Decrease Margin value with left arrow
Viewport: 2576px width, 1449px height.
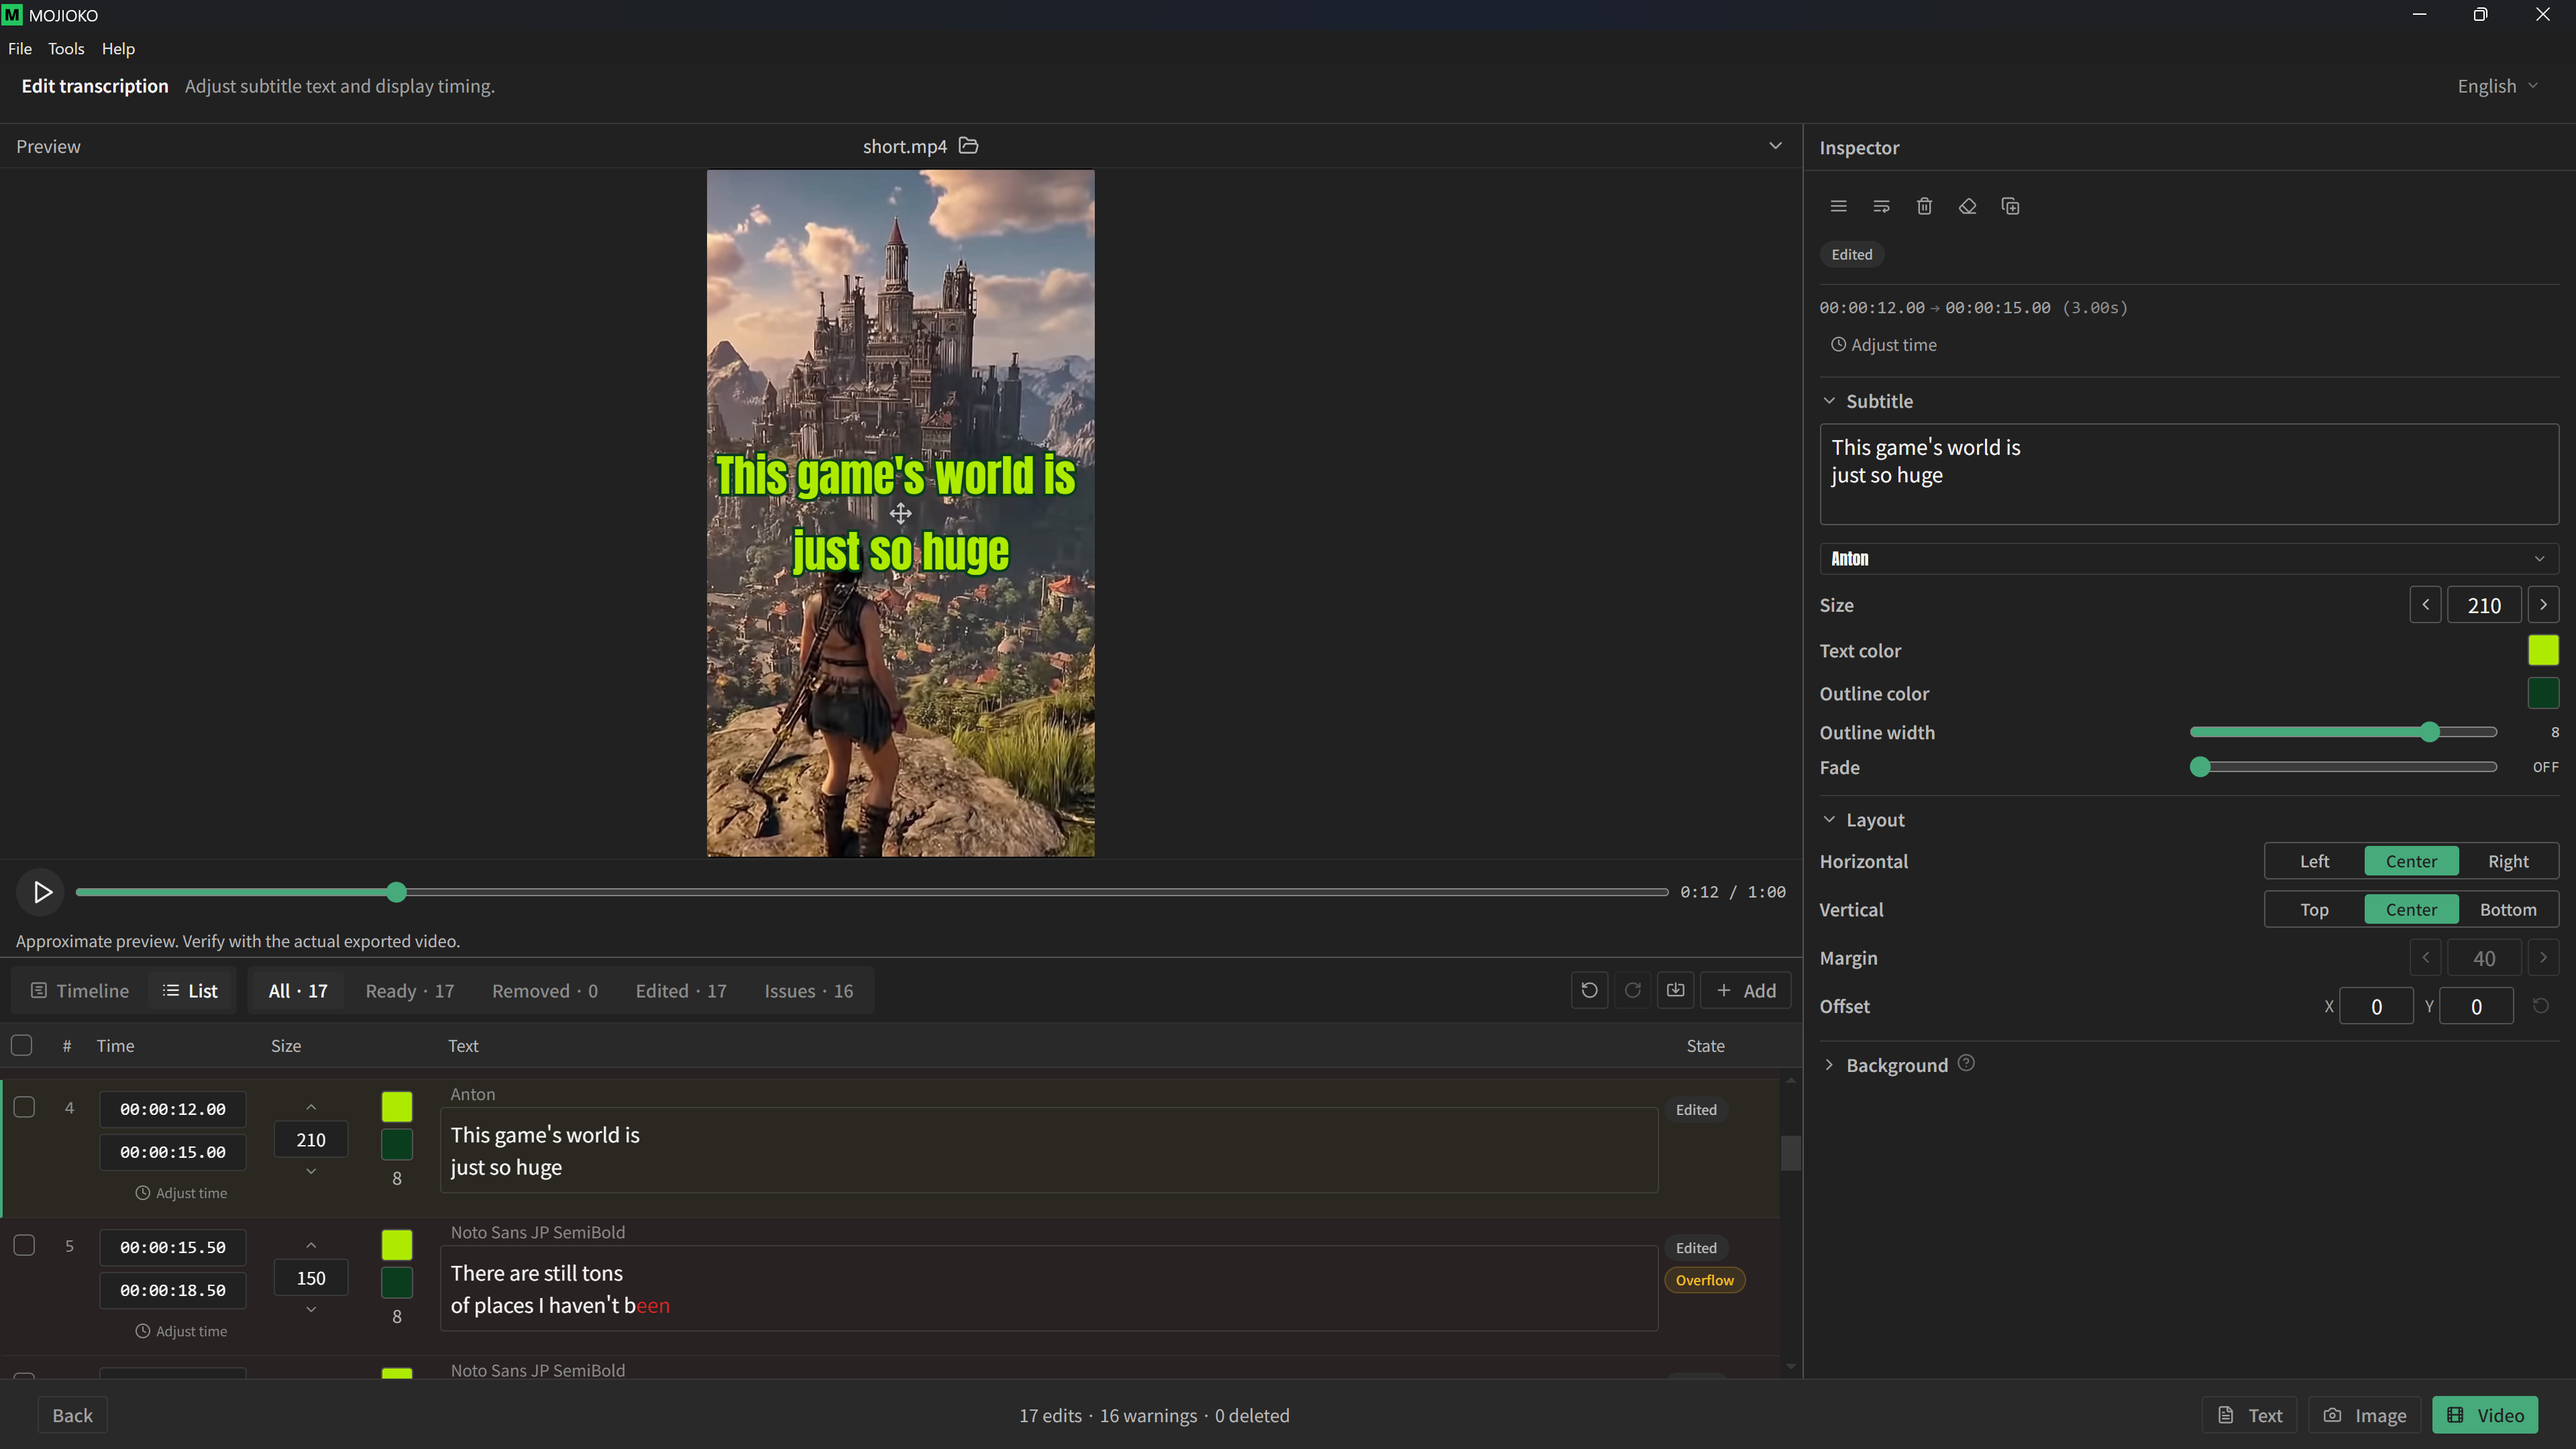(2425, 958)
